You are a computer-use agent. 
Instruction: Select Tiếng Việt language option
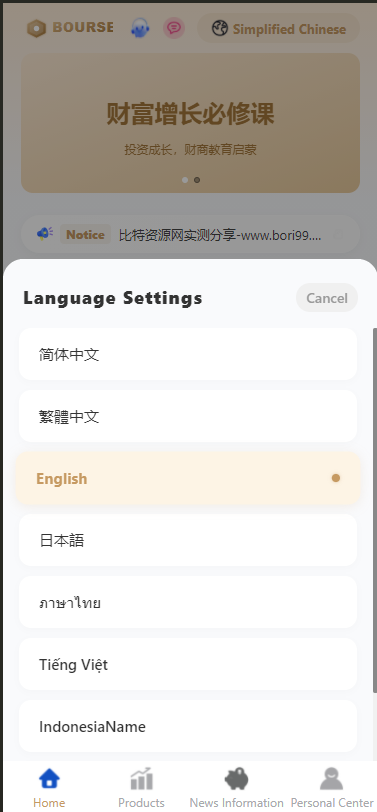[x=188, y=664]
